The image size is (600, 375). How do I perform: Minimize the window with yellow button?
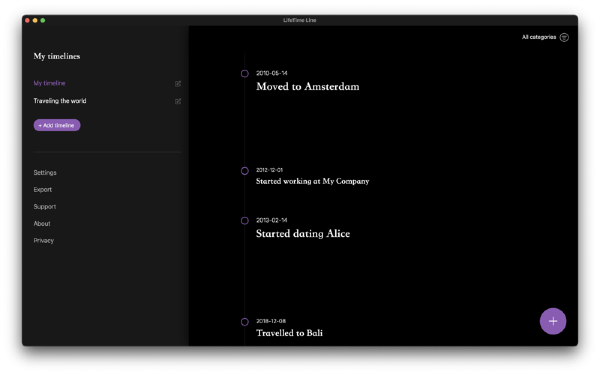35,20
